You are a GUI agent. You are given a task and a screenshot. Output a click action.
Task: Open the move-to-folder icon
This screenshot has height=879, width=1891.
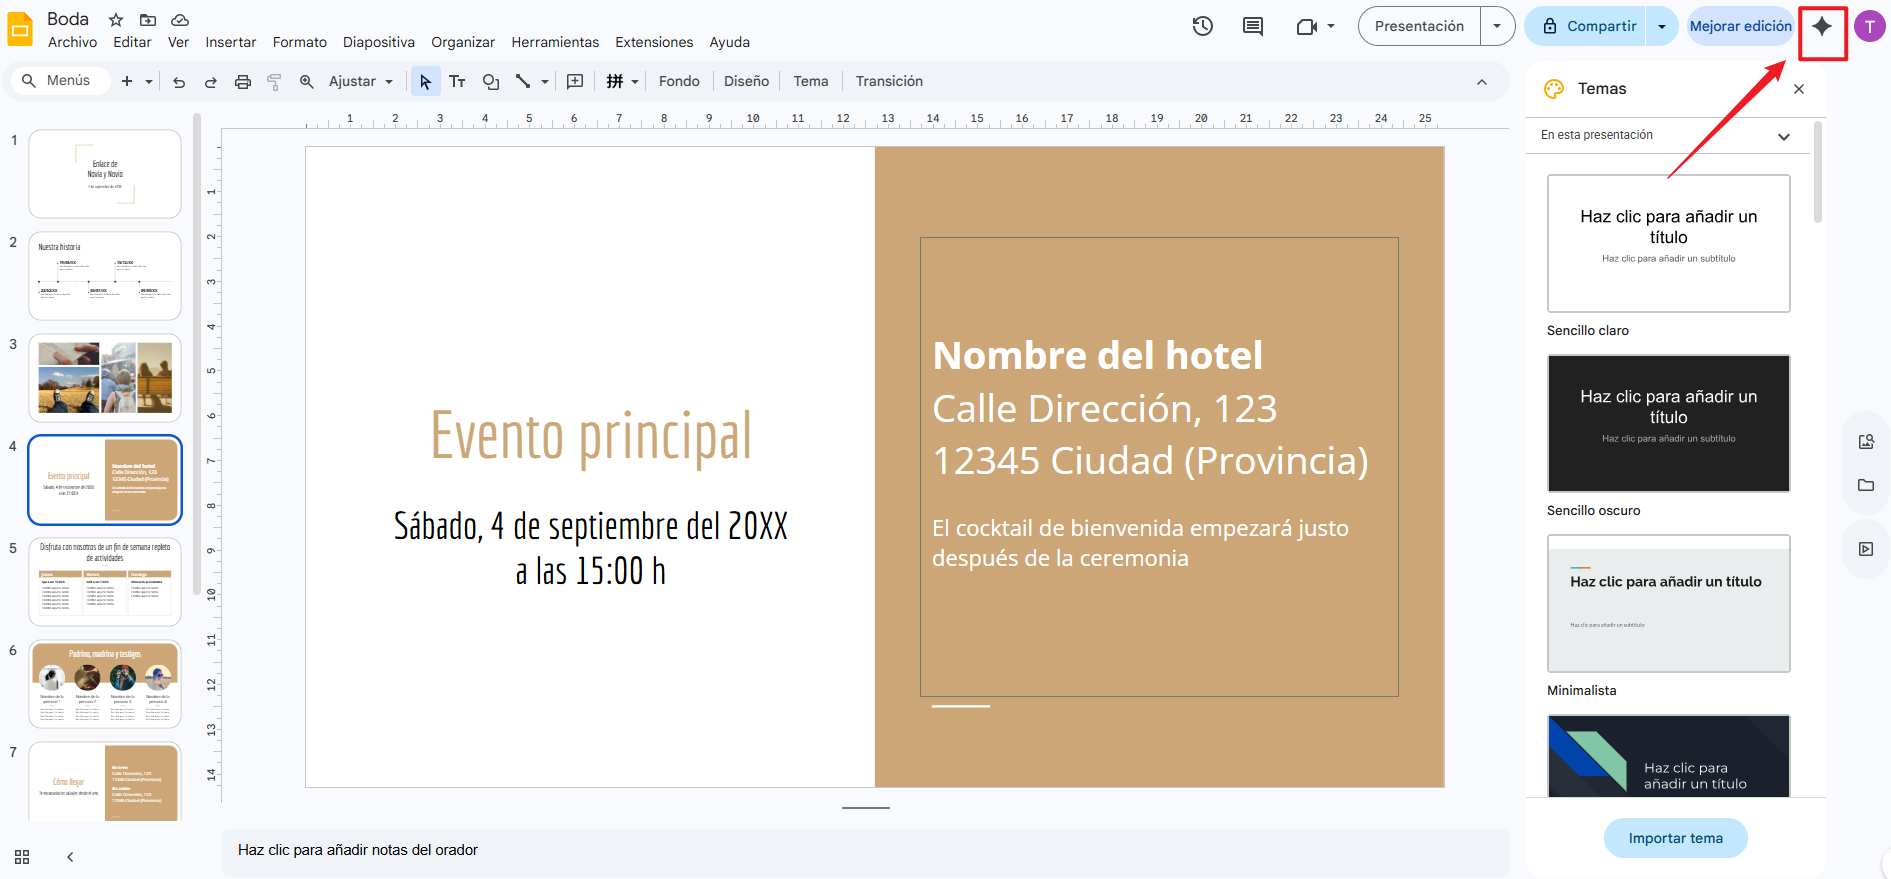click(148, 20)
